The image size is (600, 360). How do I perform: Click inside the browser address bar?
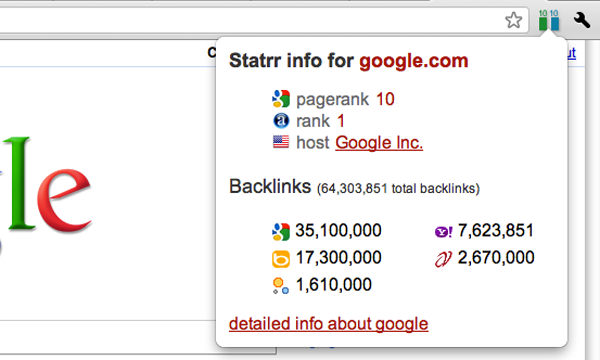[x=249, y=20]
